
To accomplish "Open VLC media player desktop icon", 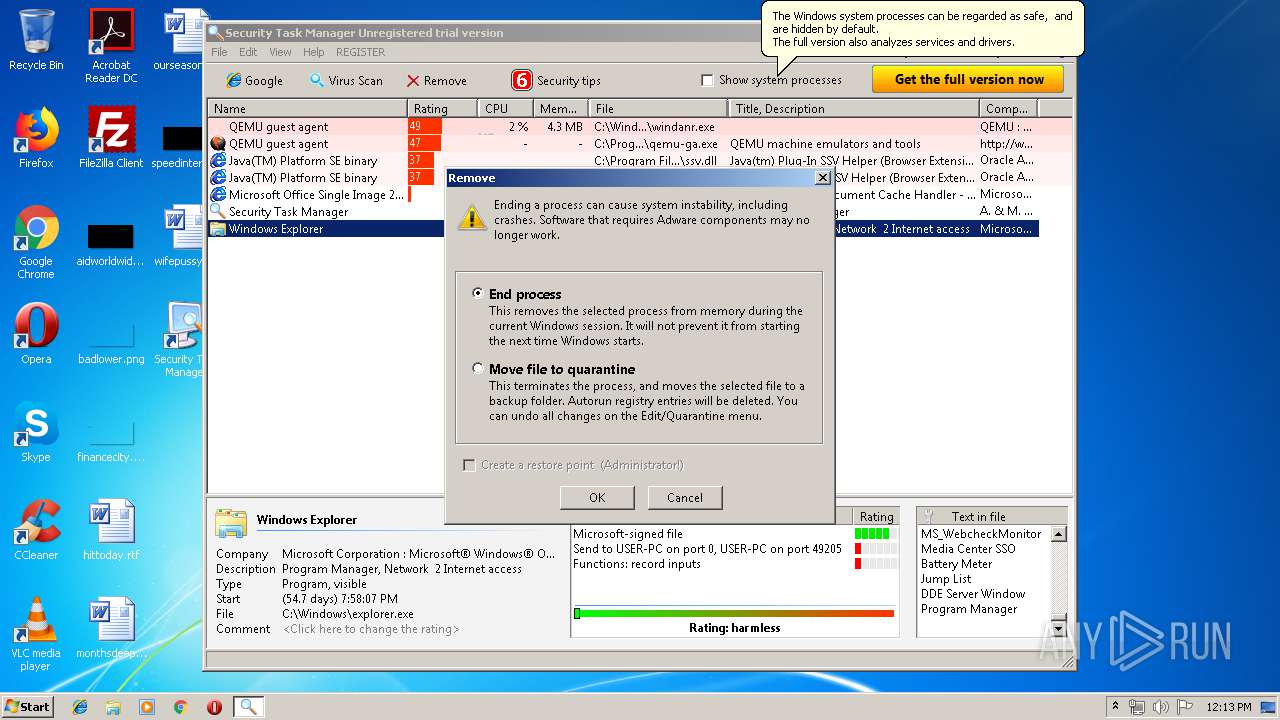I will 36,634.
